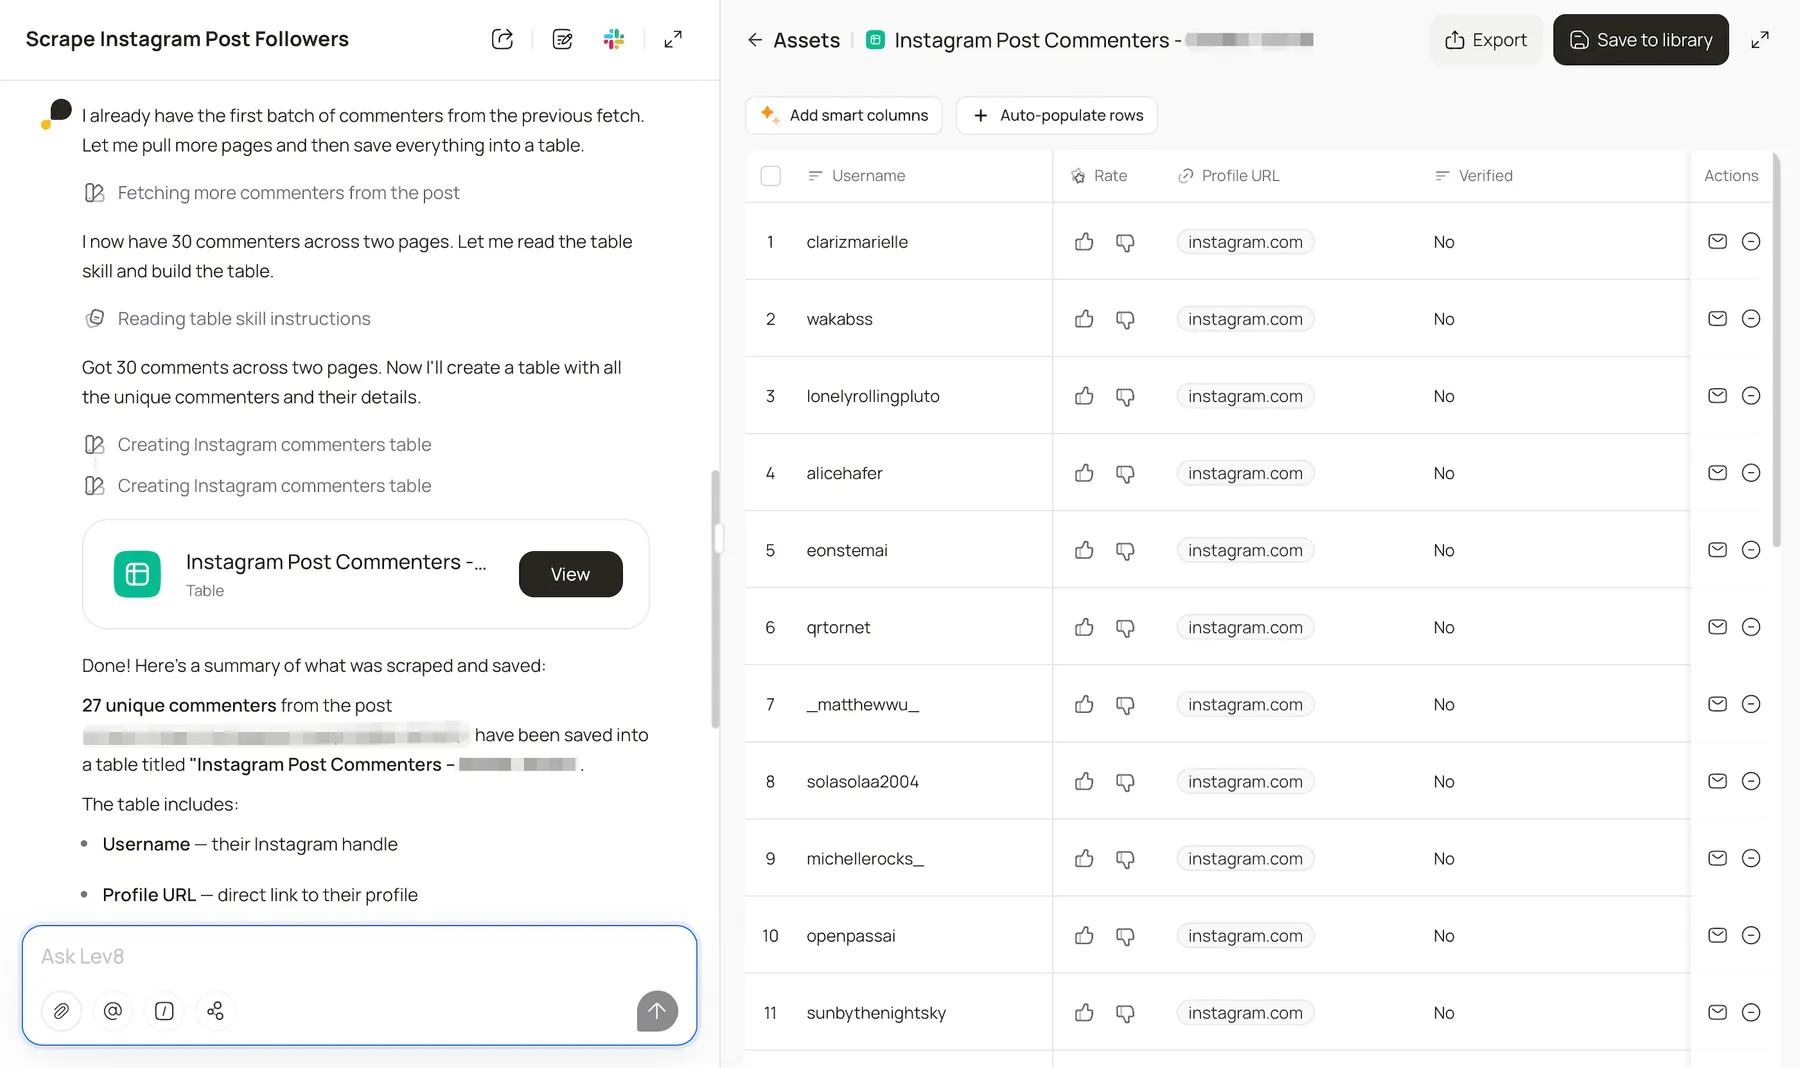1800x1068 pixels.
Task: Click the connections icon in chat input
Action: pos(215,1011)
